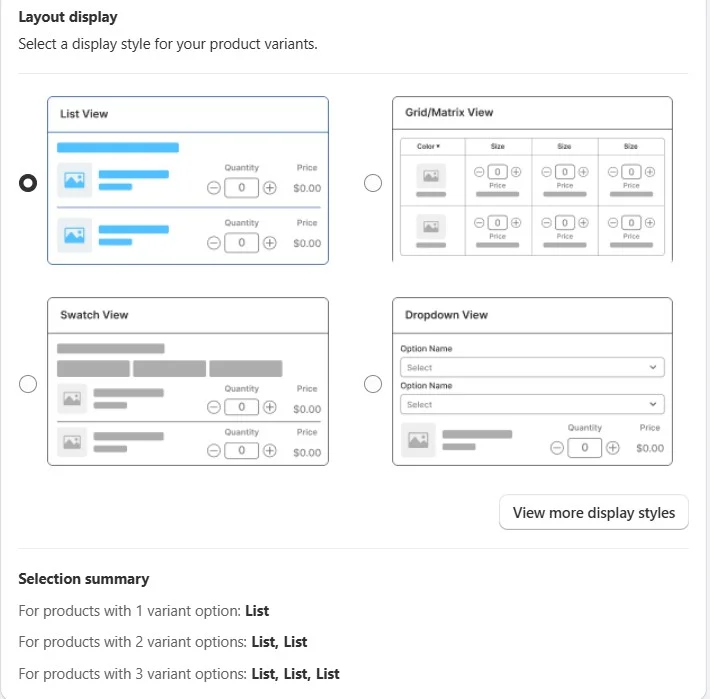Click image placeholder in Dropdown View preview

point(418,440)
